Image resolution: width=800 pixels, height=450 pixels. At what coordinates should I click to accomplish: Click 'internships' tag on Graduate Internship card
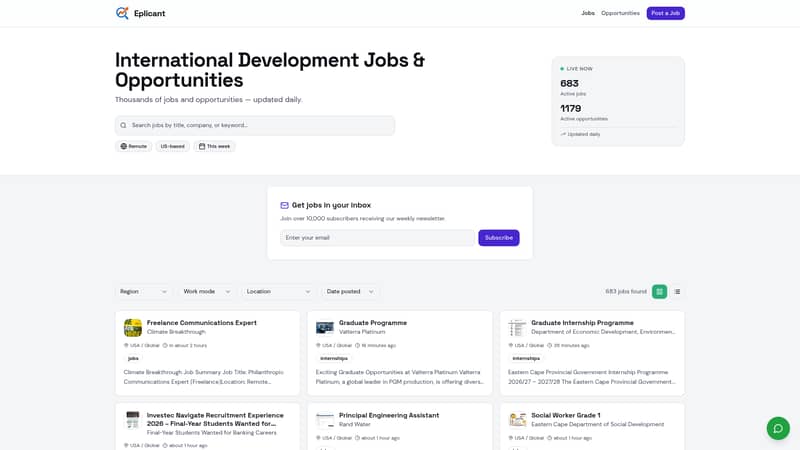(526, 359)
